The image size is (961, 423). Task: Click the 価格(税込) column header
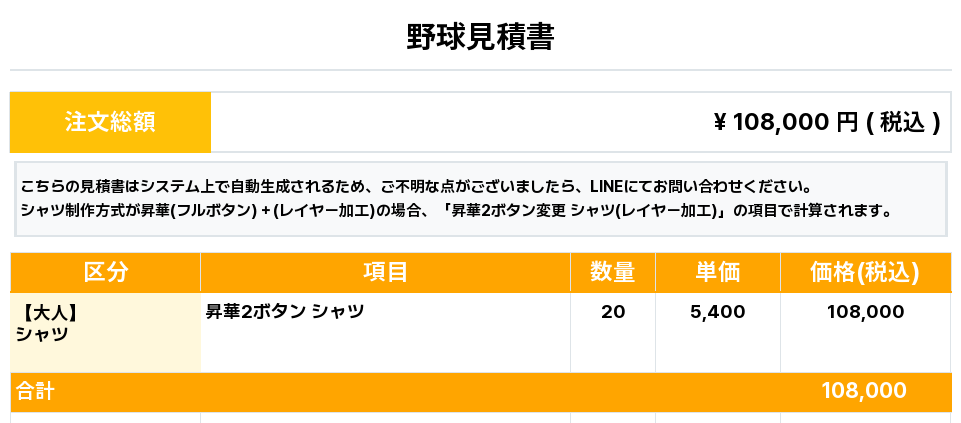pos(864,272)
